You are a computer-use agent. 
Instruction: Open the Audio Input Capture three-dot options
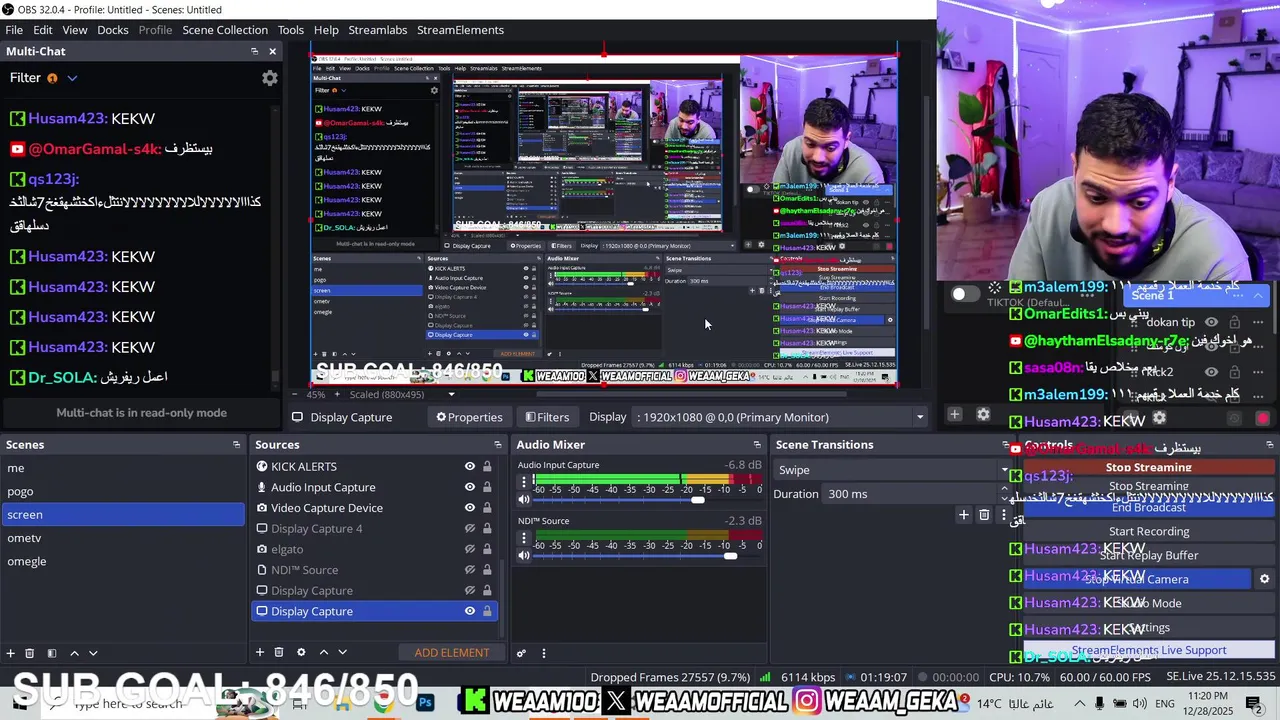tap(523, 482)
